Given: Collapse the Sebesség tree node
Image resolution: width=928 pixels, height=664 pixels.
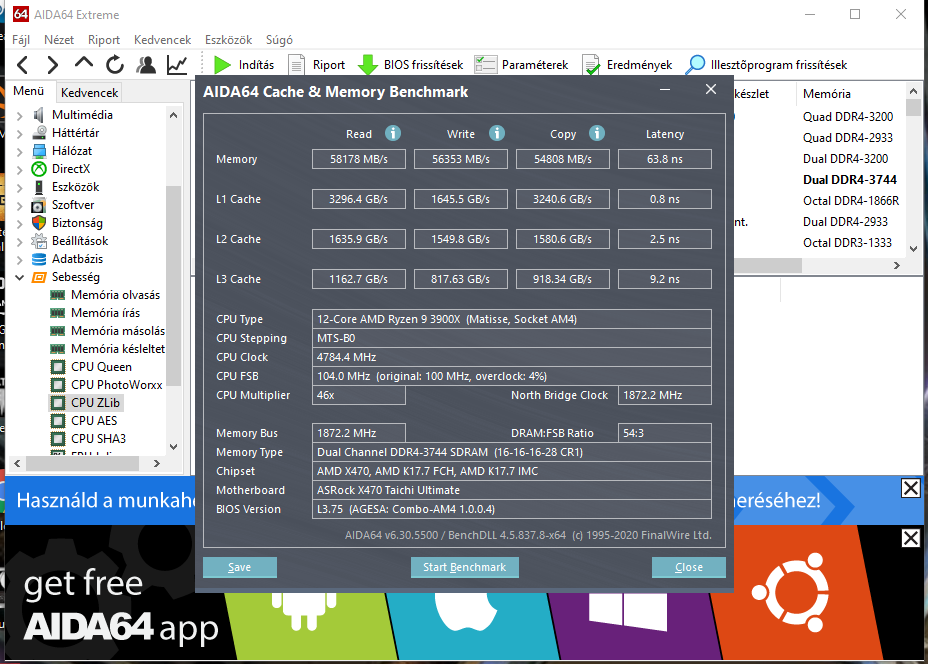Looking at the screenshot, I should pyautogui.click(x=20, y=277).
